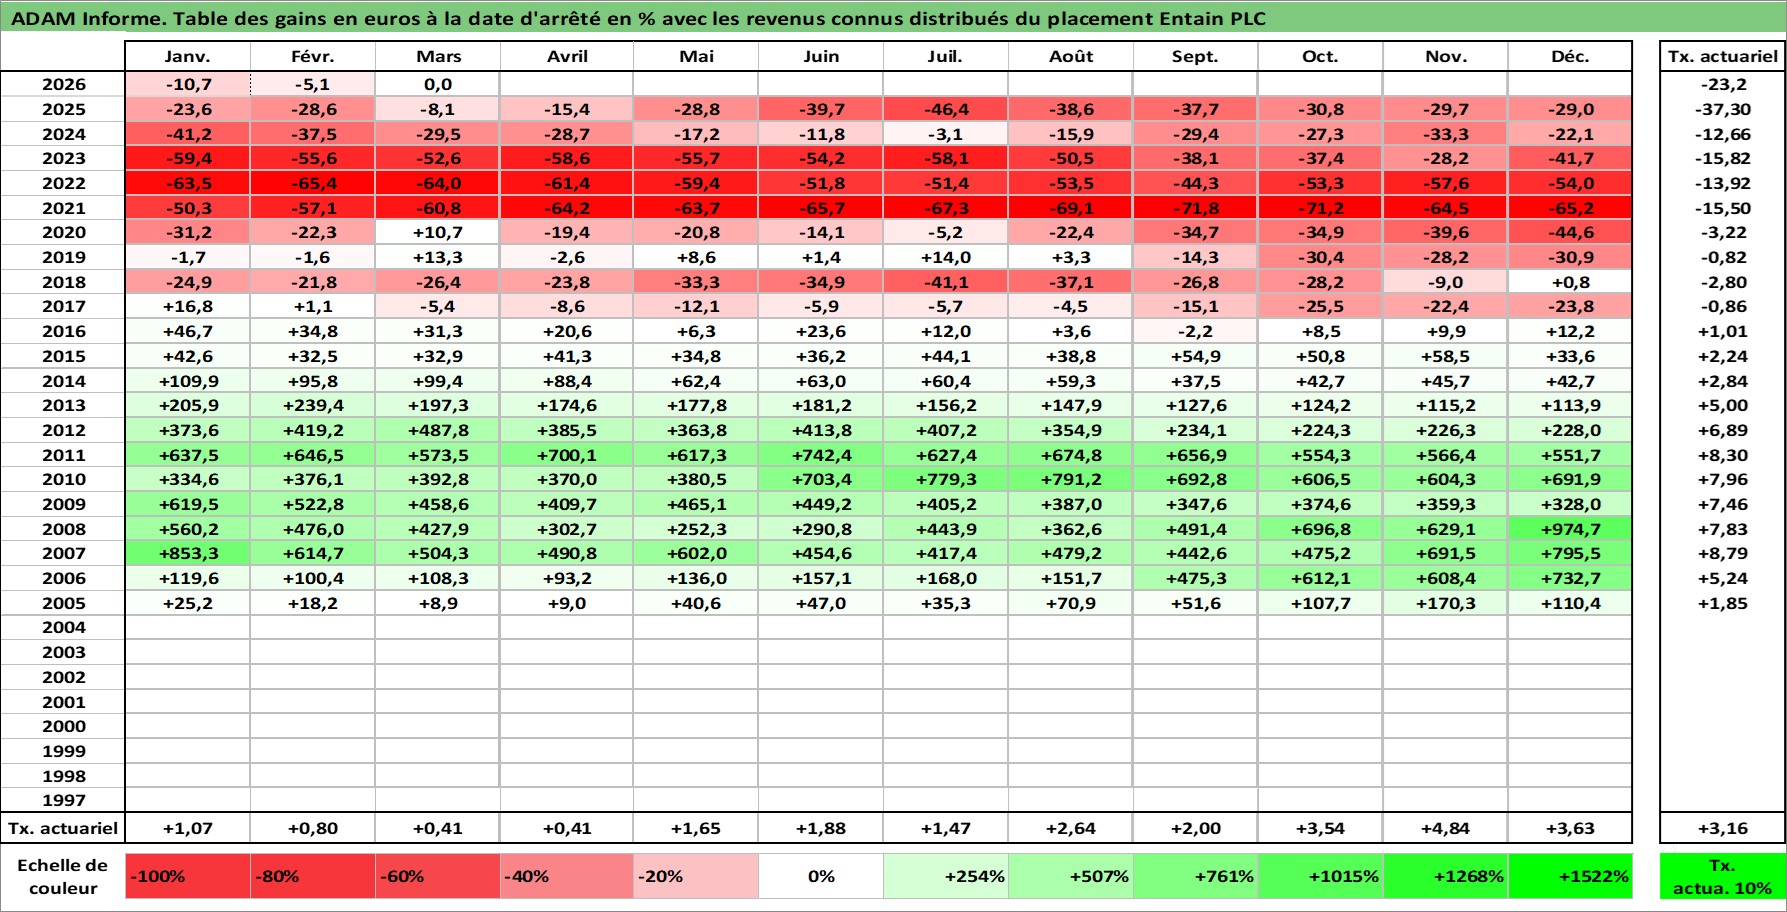Click the 'Echelle de couleur' label
The width and height of the screenshot is (1787, 912).
coord(63,876)
